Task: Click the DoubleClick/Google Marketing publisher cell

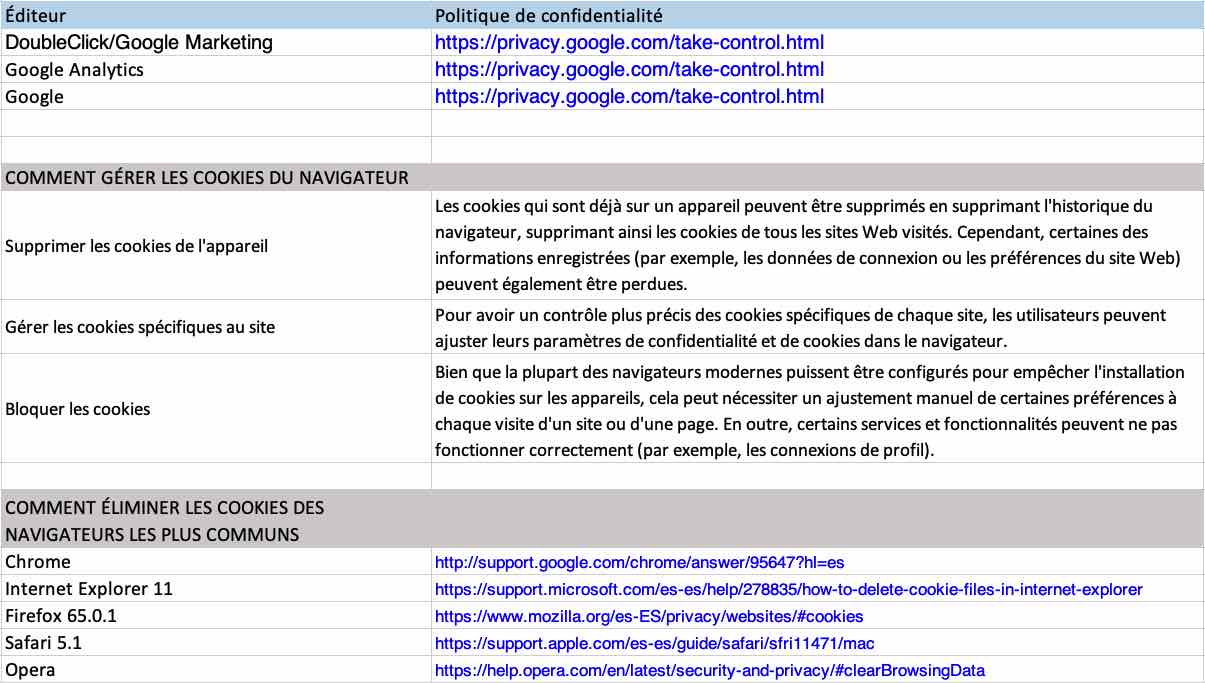Action: pos(138,43)
